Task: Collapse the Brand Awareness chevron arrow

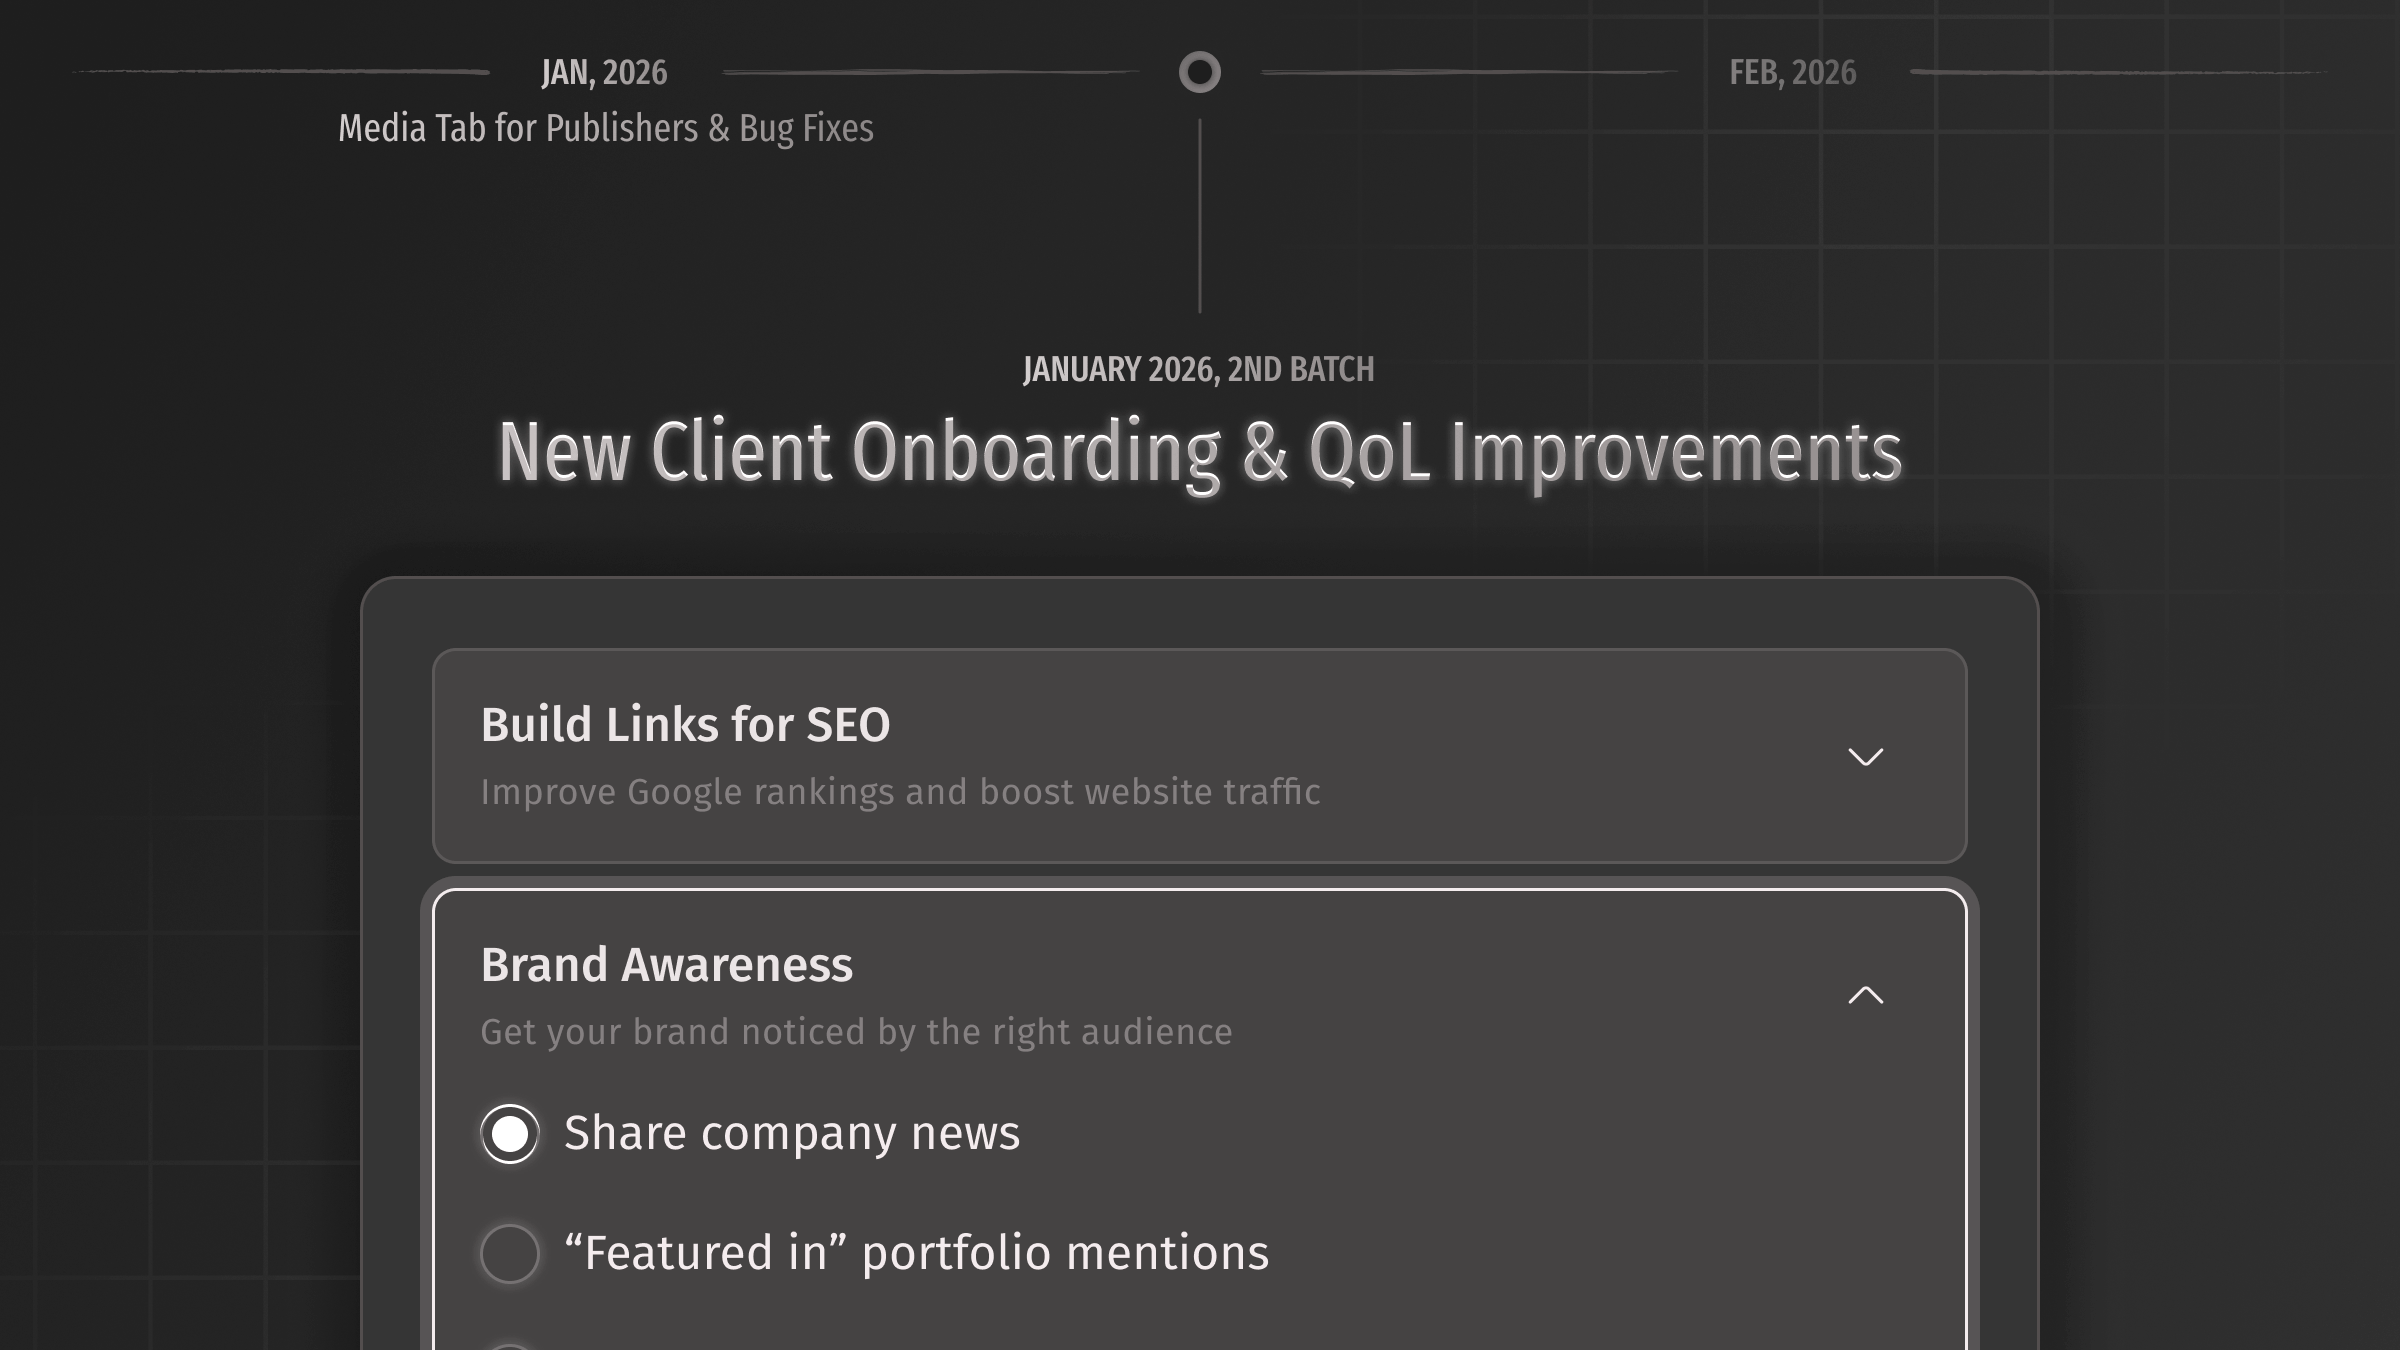Action: click(1865, 995)
